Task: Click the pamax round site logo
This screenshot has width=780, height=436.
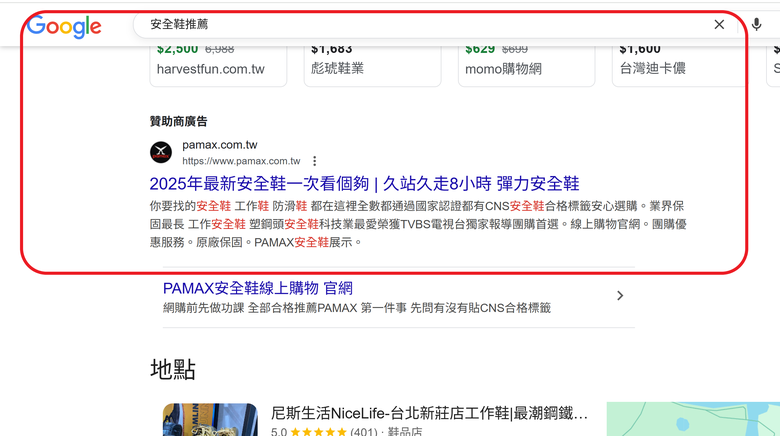Action: [x=161, y=152]
